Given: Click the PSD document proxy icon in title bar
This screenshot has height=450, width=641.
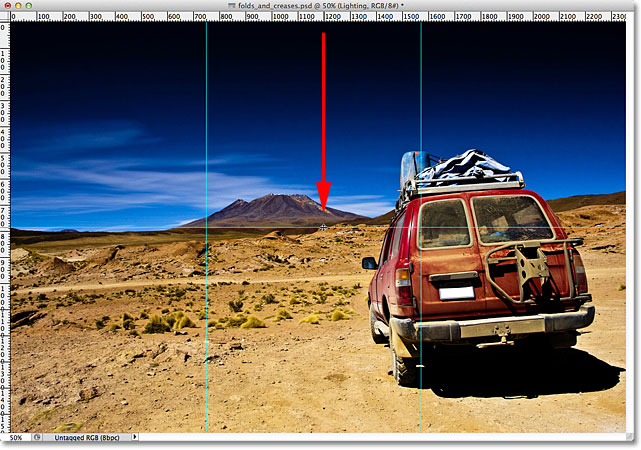Looking at the screenshot, I should (x=232, y=5).
